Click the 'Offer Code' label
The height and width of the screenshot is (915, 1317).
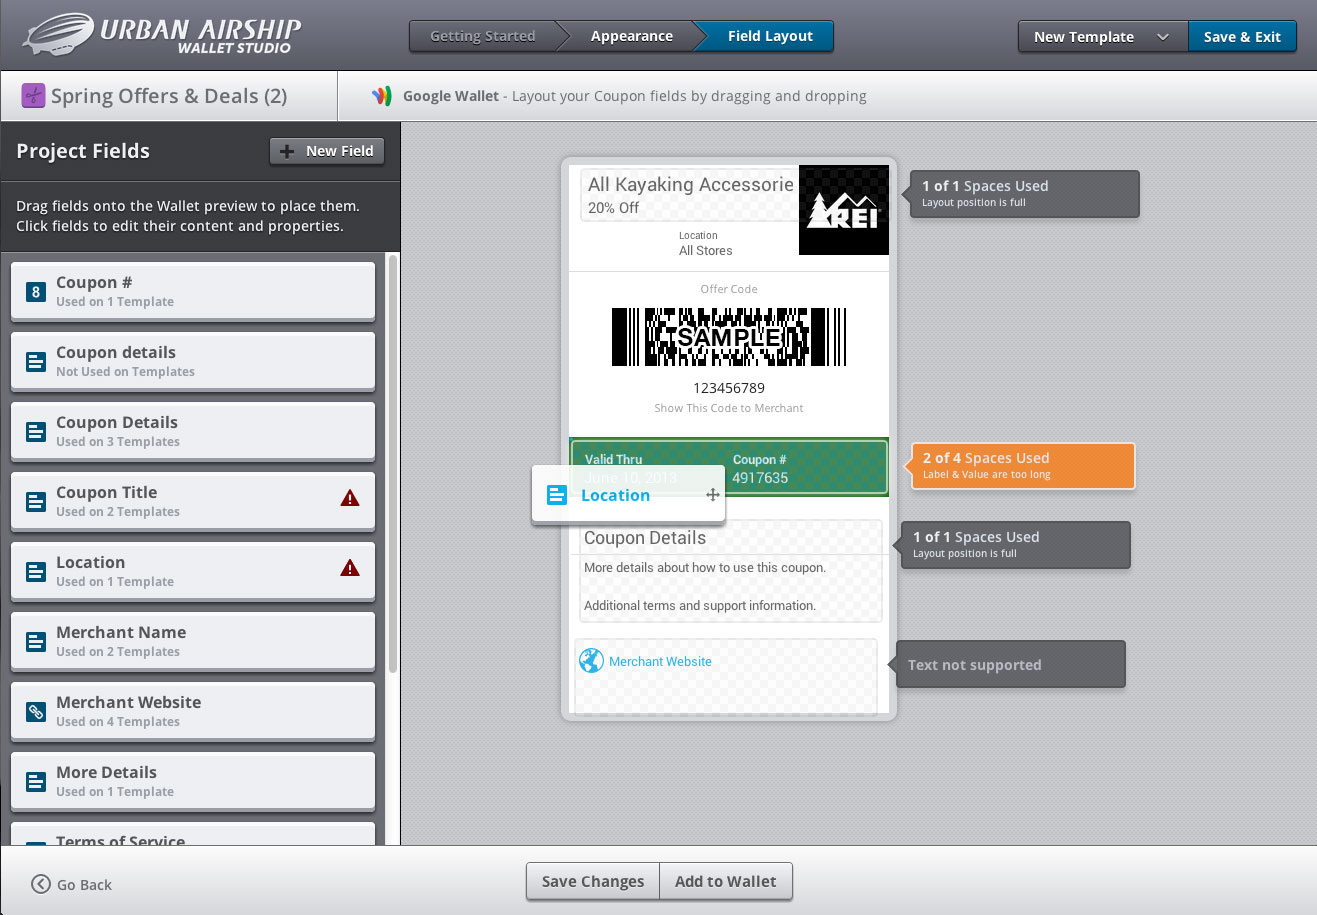point(729,289)
